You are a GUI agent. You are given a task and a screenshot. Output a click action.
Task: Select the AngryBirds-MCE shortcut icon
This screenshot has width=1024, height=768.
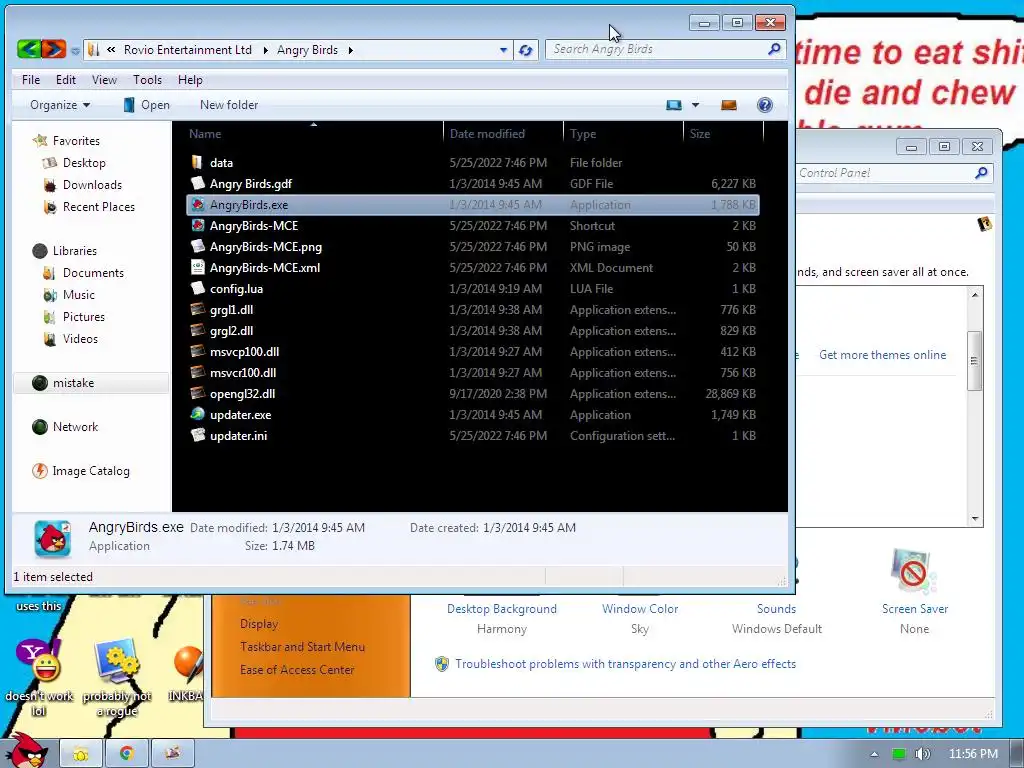[197, 225]
